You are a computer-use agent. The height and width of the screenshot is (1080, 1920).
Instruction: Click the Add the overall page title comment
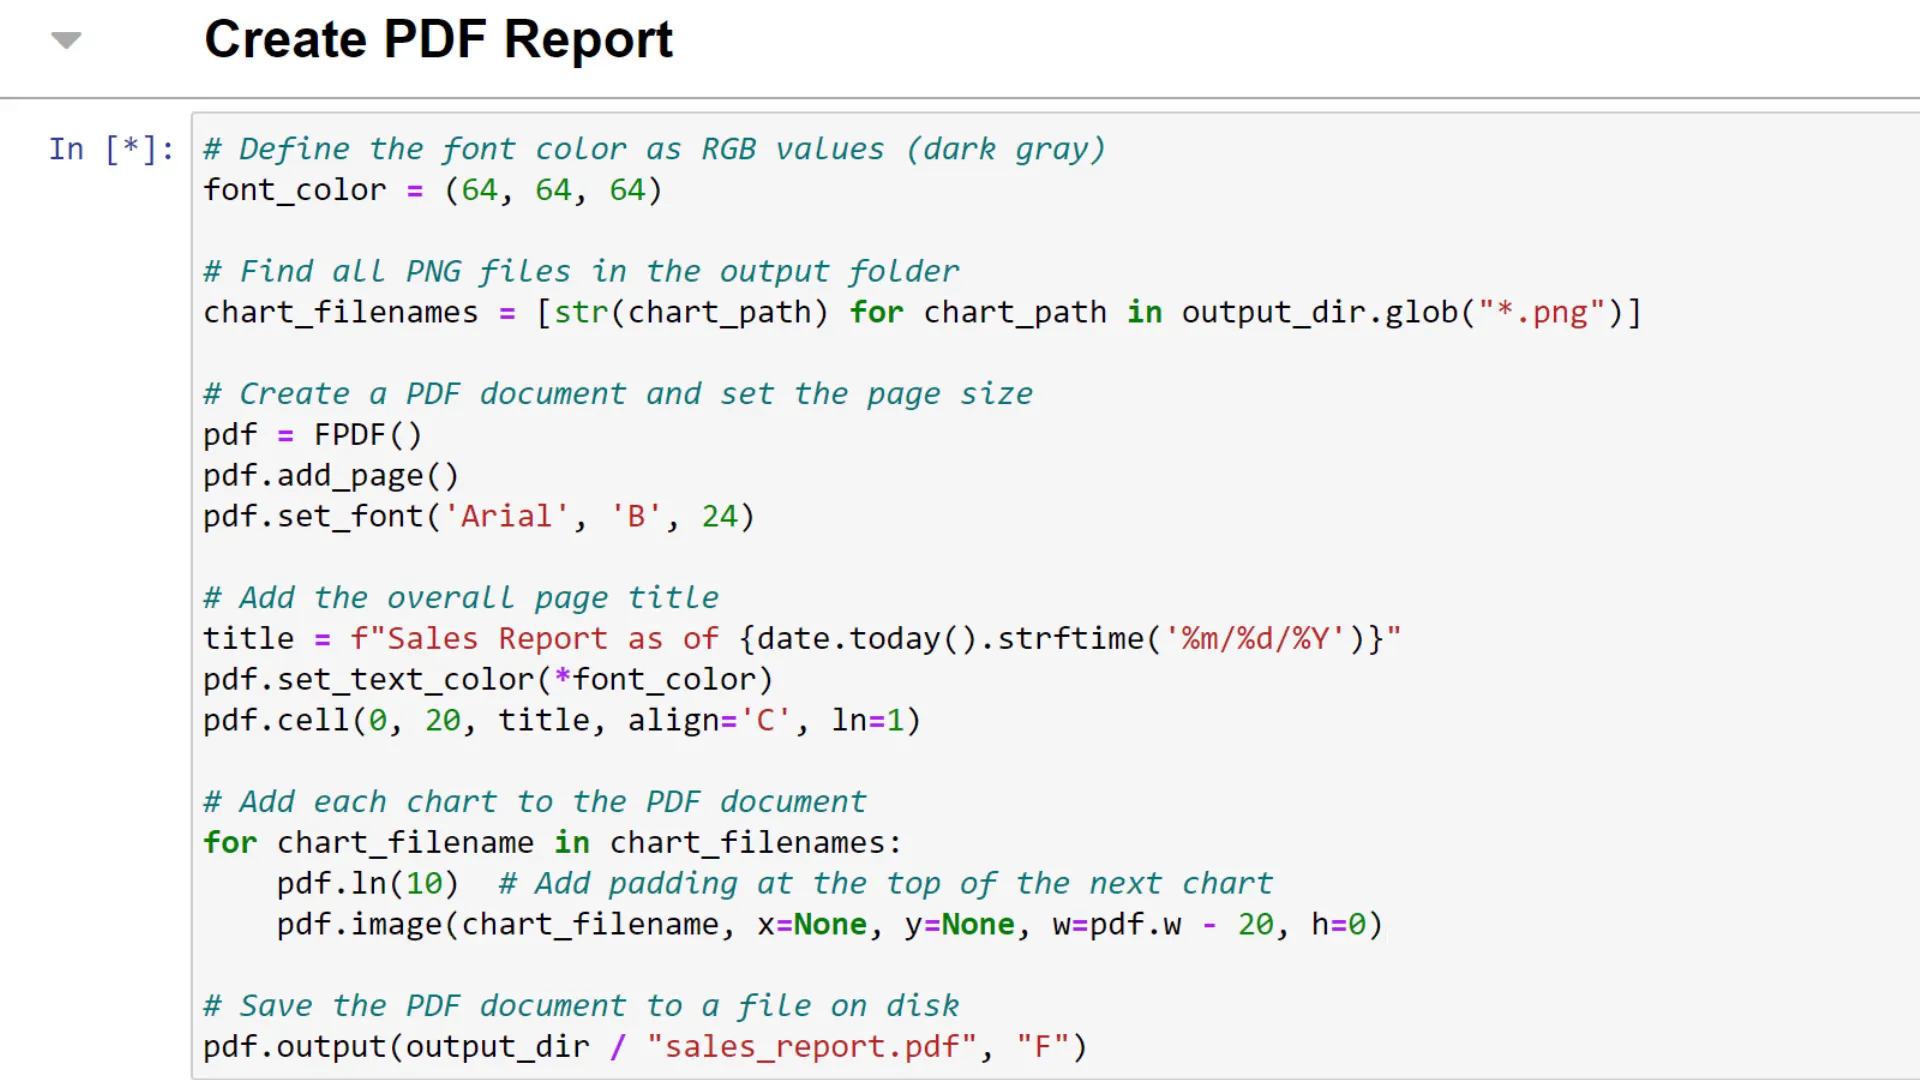(461, 598)
